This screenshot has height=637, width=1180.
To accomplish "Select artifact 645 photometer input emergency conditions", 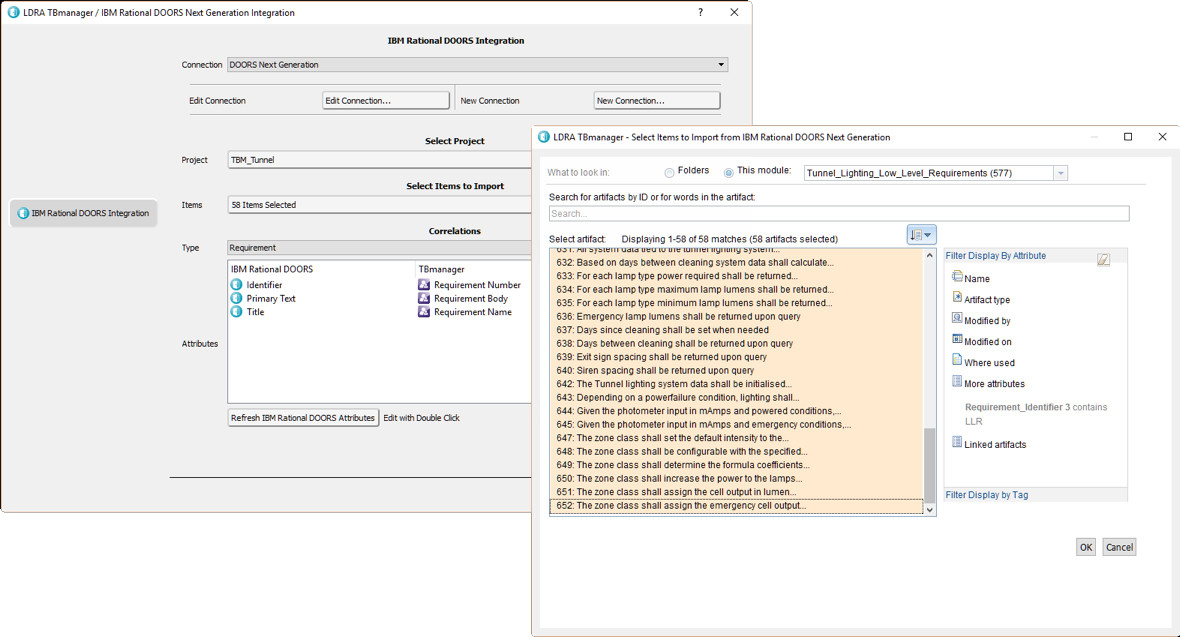I will click(x=736, y=425).
